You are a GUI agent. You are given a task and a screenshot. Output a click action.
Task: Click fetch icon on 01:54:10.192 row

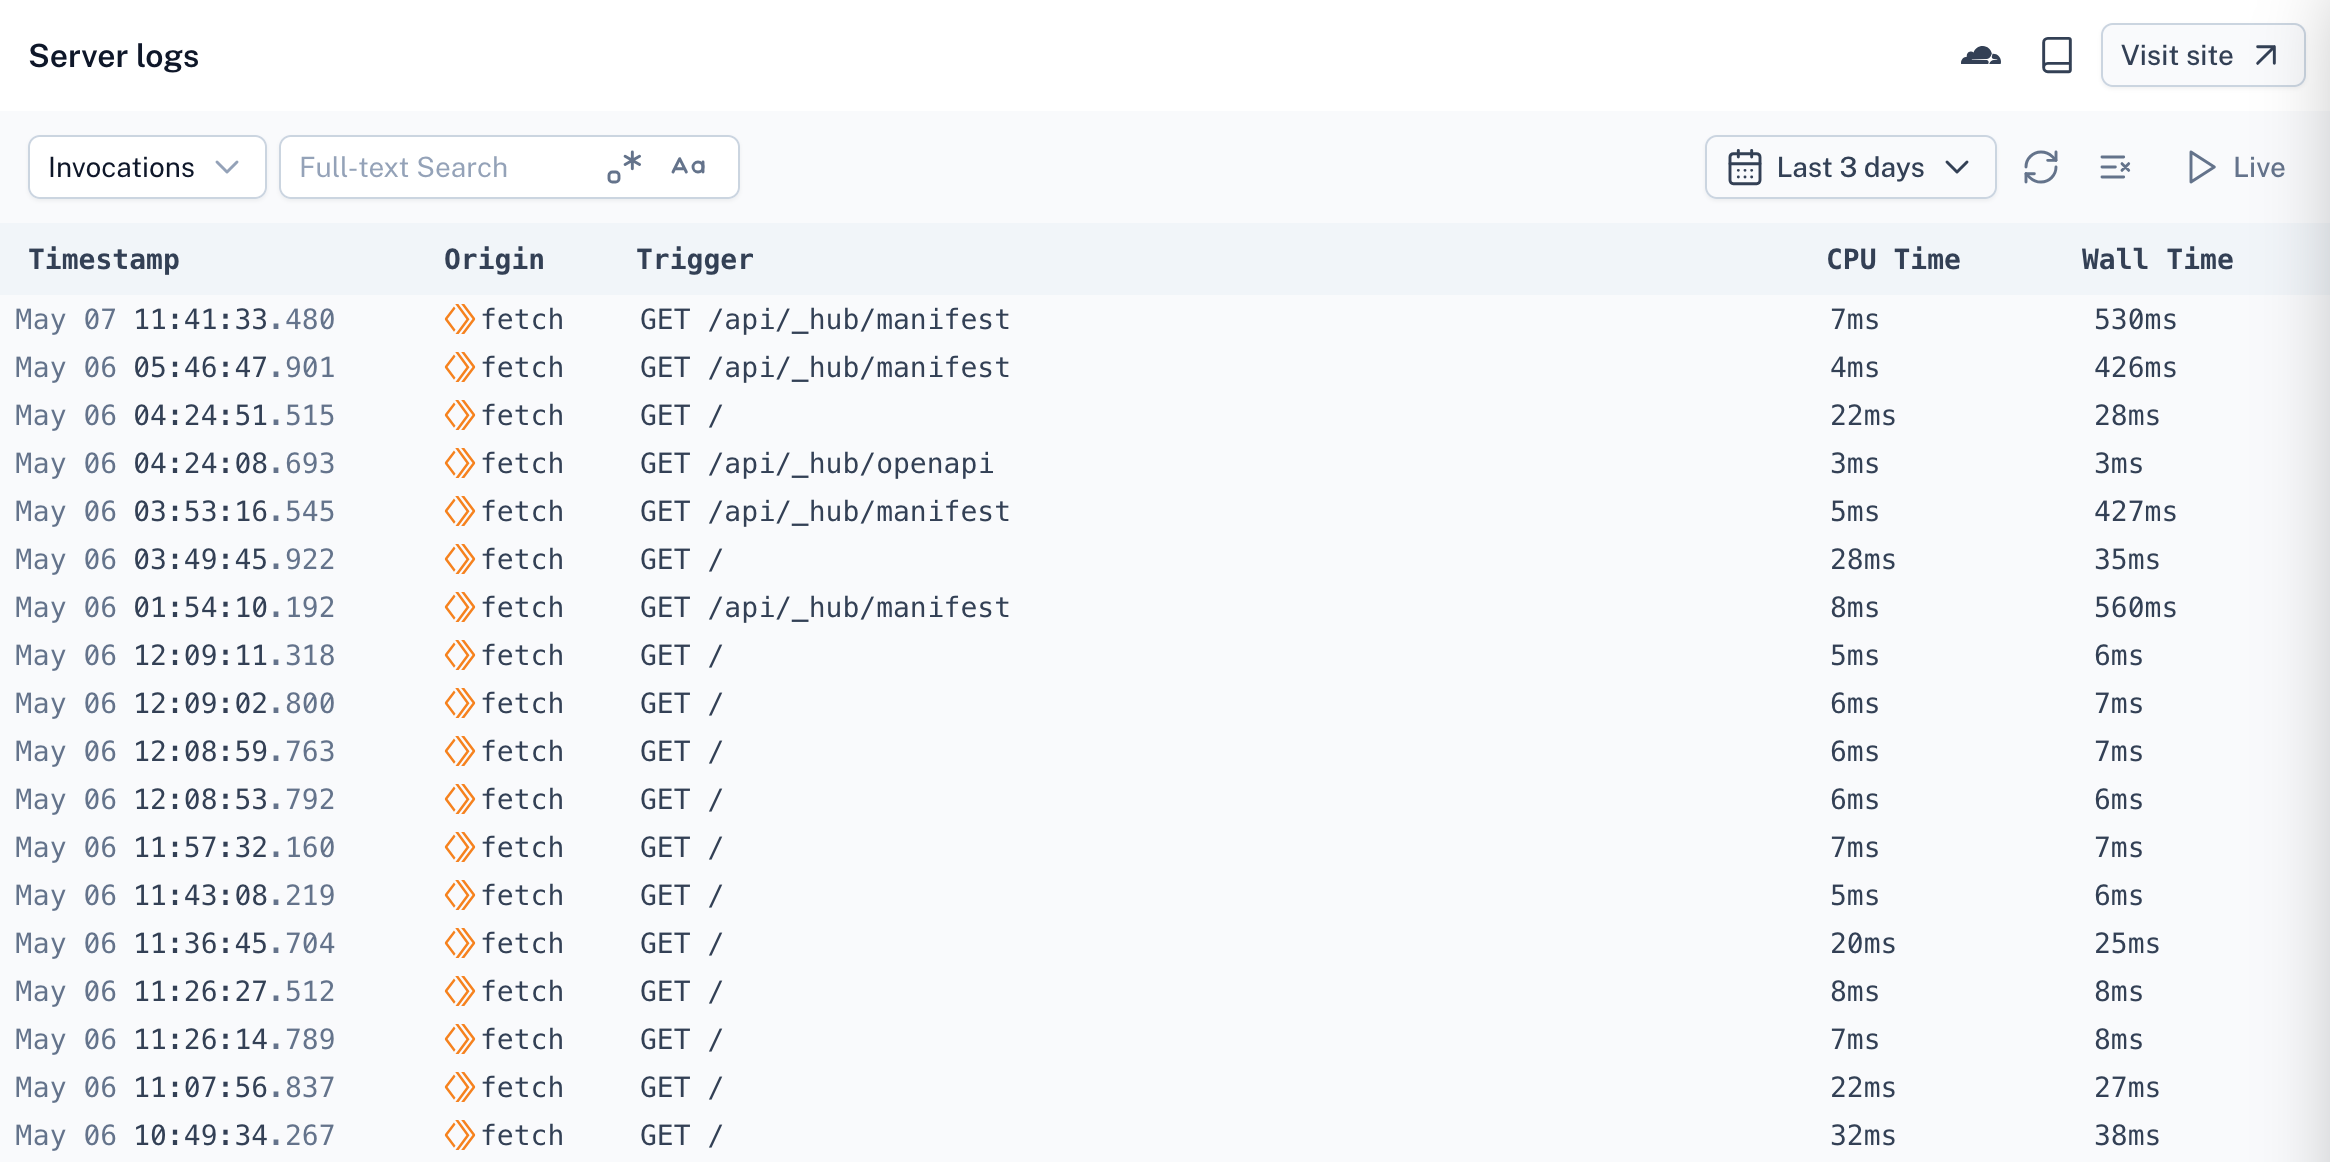[459, 607]
